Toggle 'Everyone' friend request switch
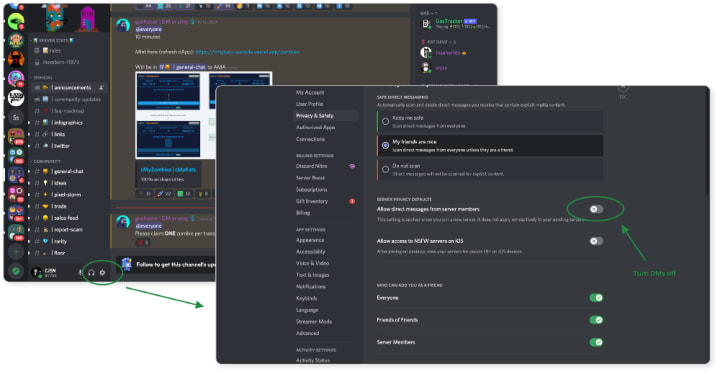Screen dimensions: 720x374 [x=596, y=298]
